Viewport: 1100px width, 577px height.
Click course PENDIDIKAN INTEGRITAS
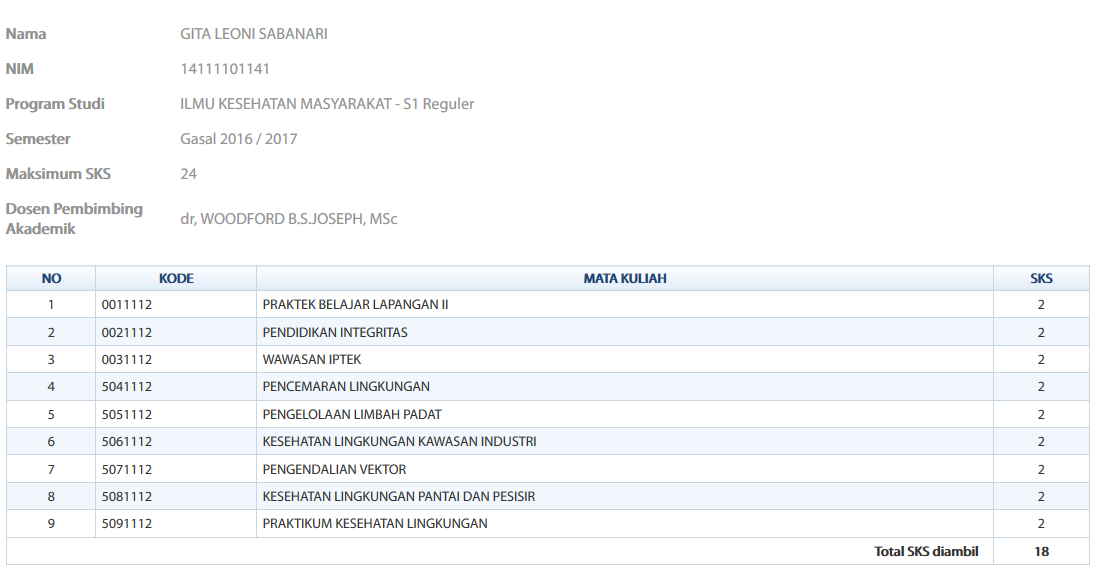335,332
